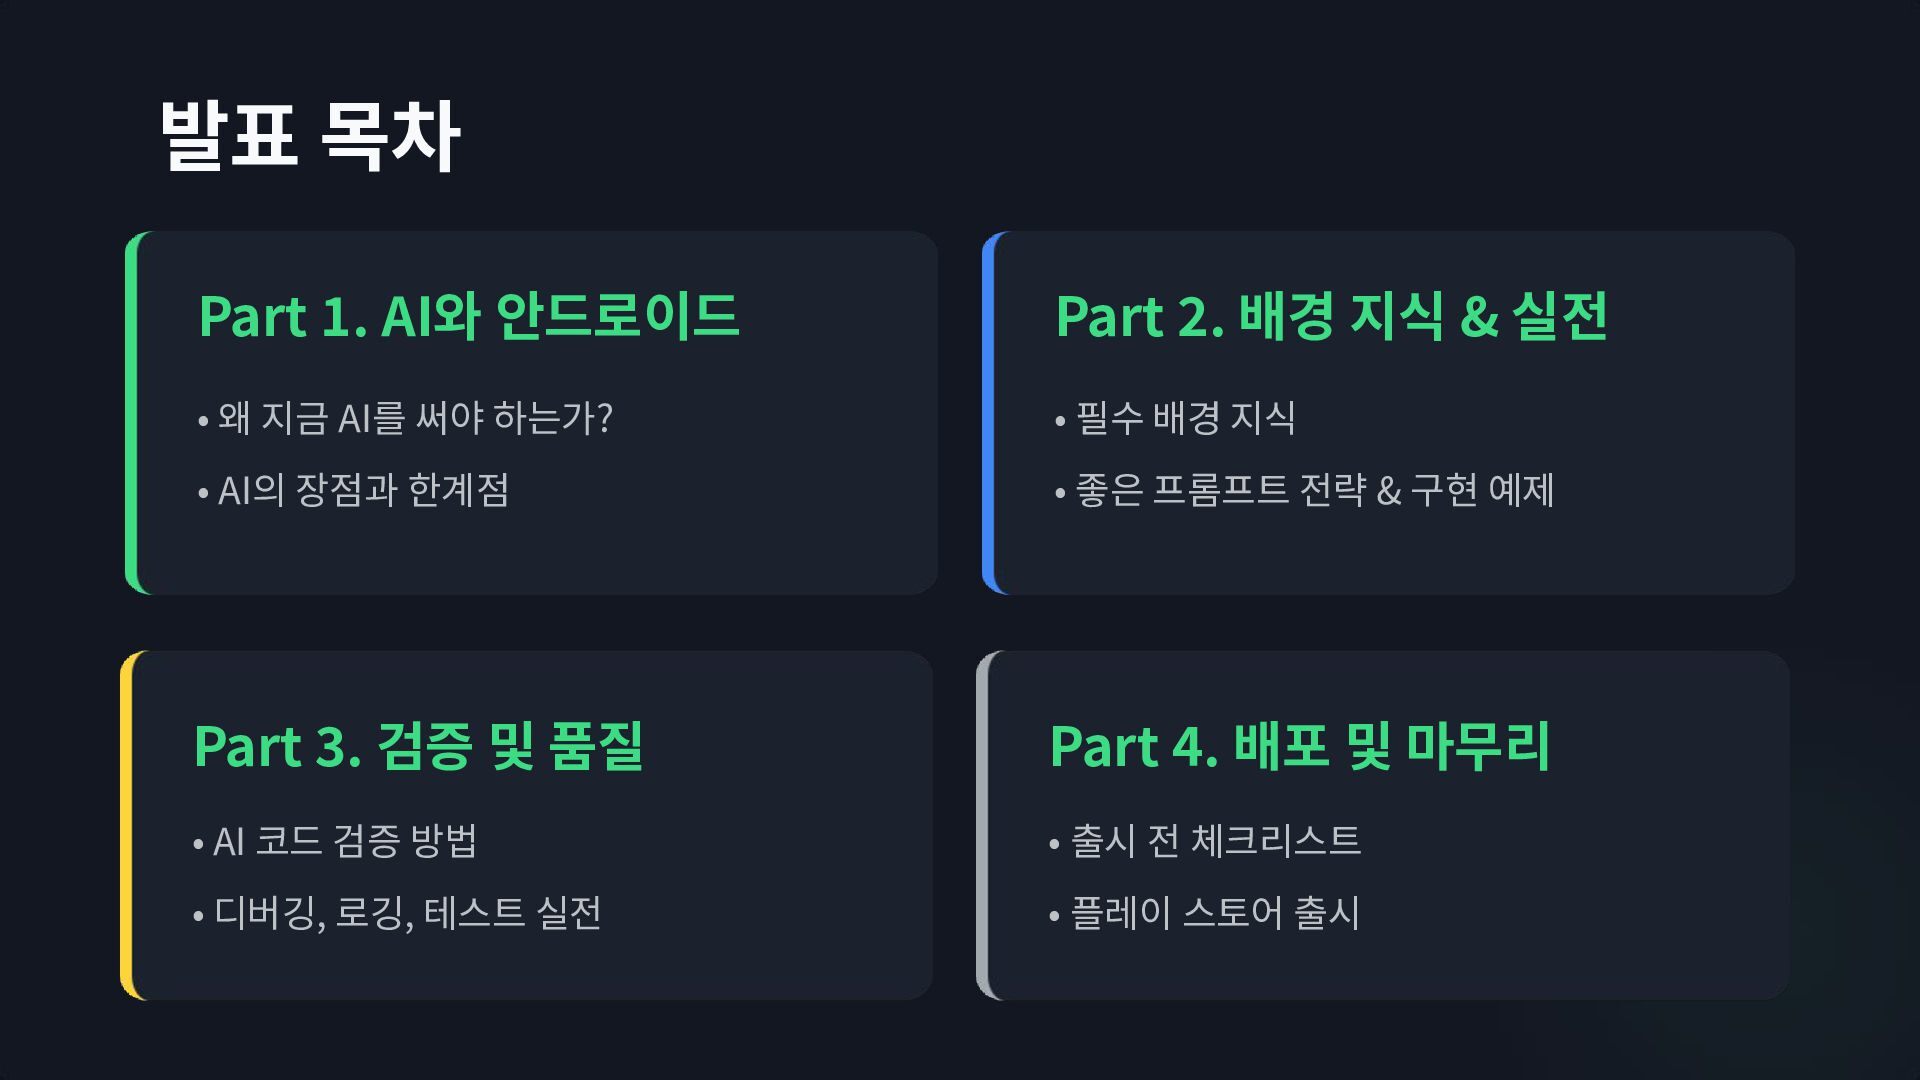Image resolution: width=1920 pixels, height=1080 pixels.
Task: Select the "Part 1. AI와 안드로이드" heading
Action: coord(468,316)
